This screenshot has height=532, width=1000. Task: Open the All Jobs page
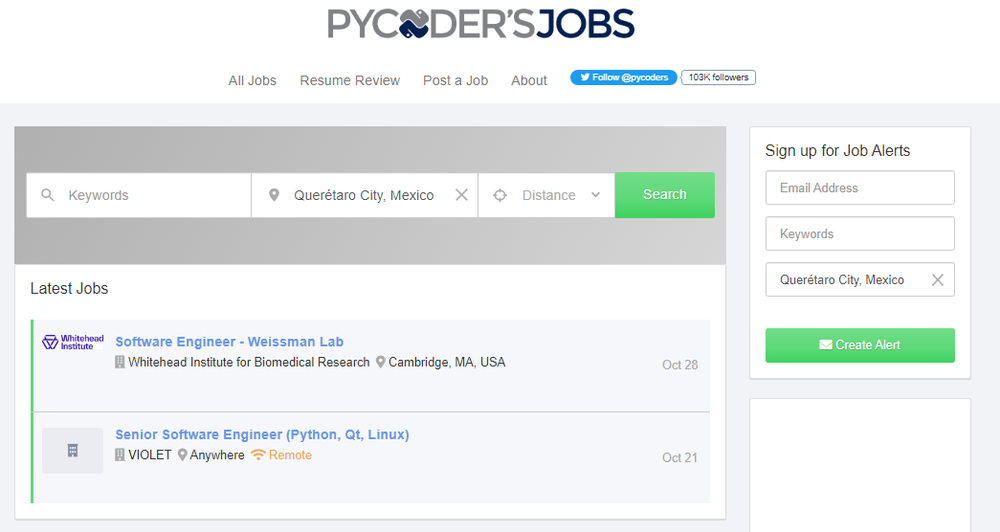coord(253,80)
